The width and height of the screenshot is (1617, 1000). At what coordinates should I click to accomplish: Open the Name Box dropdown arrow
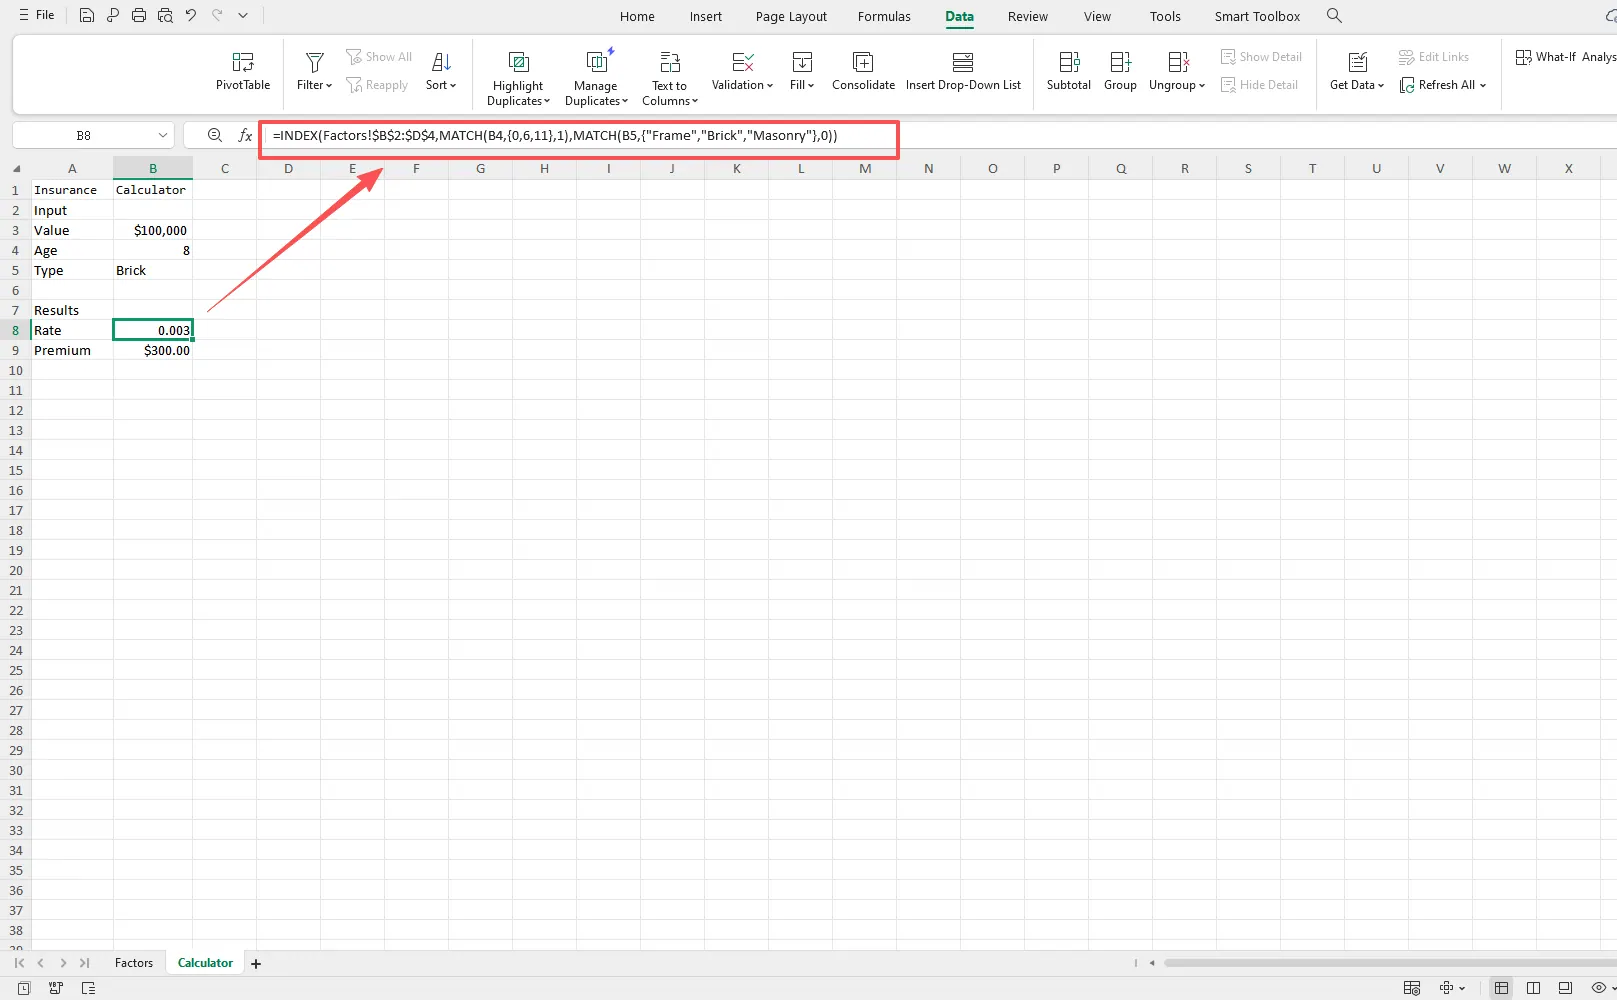point(163,135)
